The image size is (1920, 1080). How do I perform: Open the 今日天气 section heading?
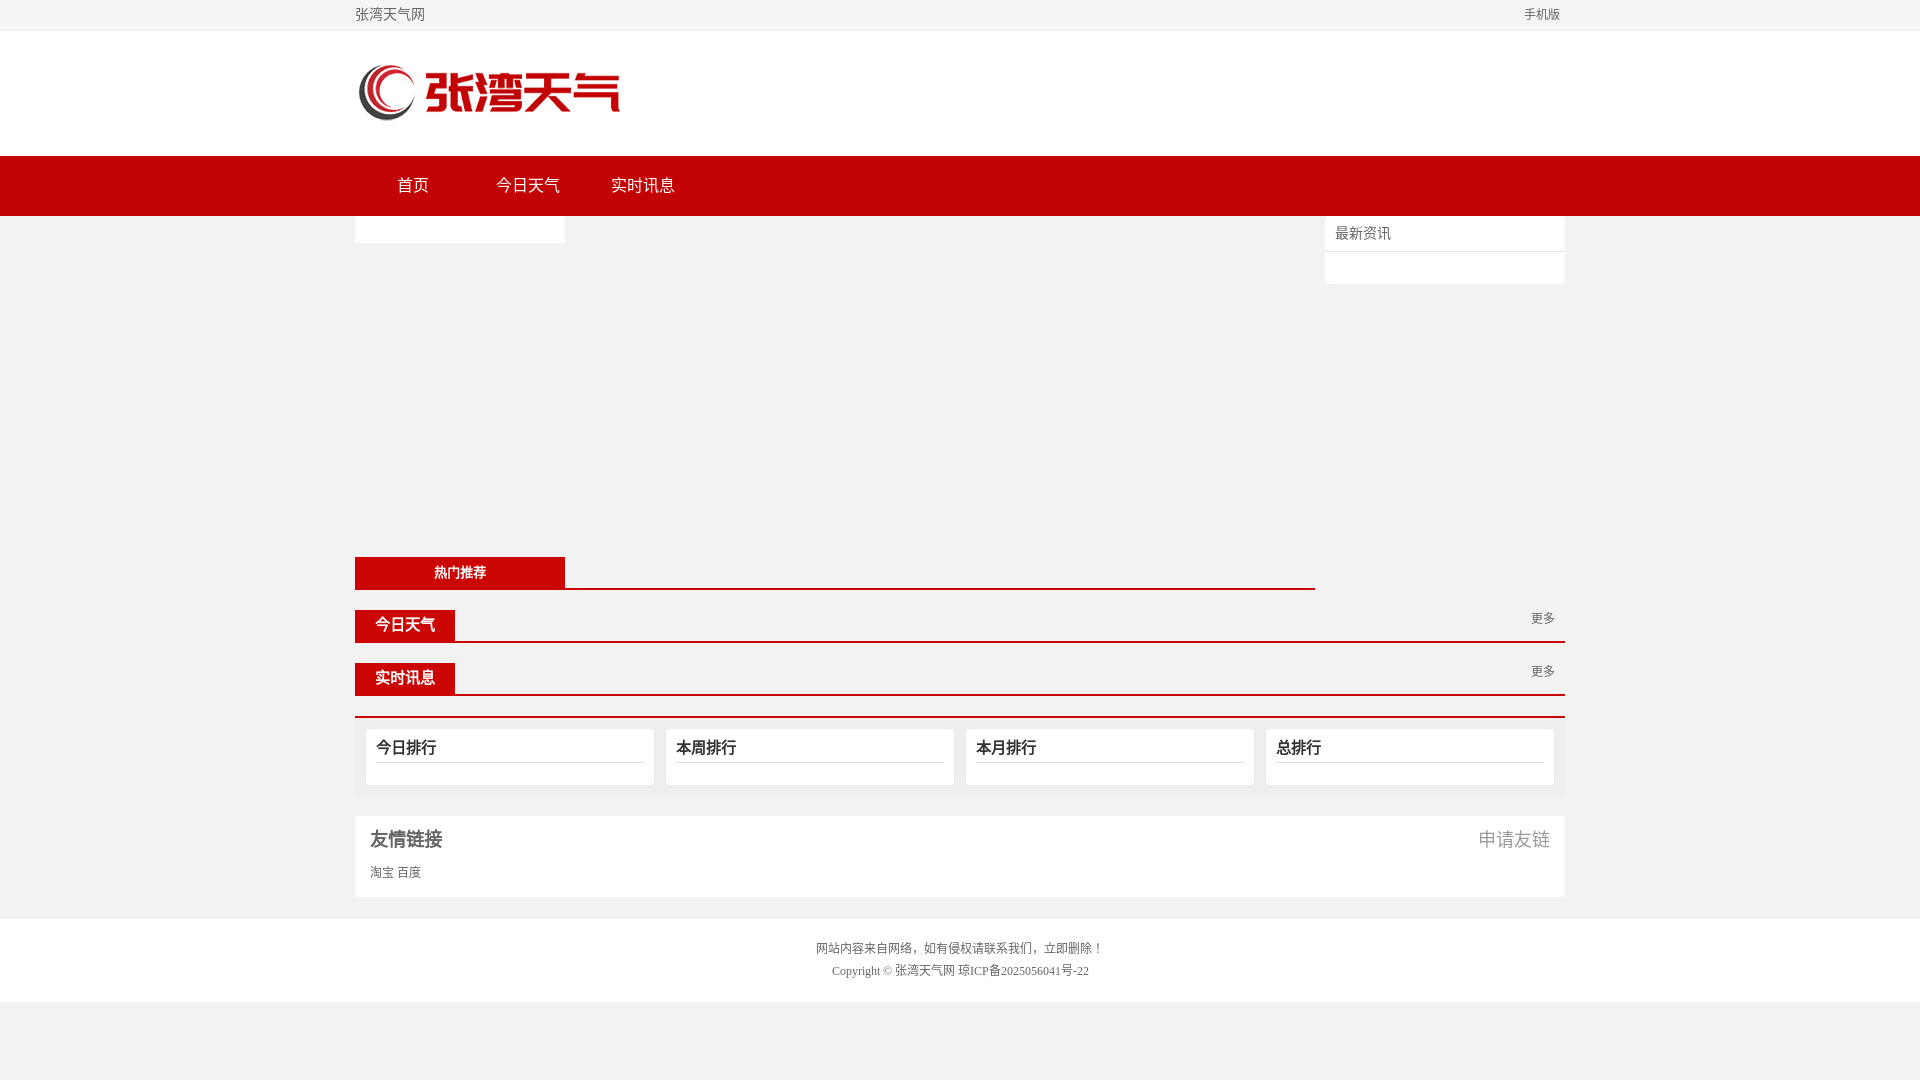[x=405, y=625]
